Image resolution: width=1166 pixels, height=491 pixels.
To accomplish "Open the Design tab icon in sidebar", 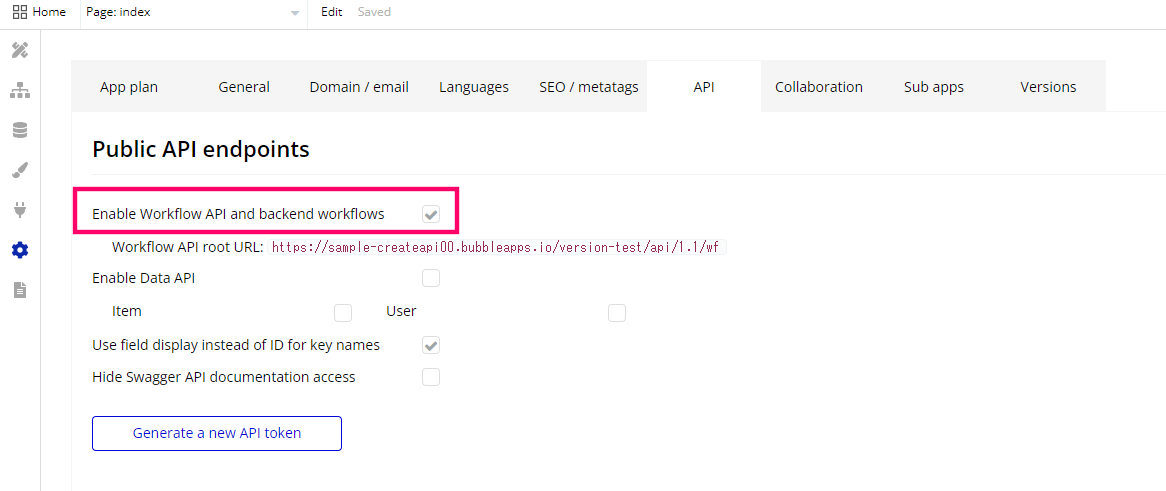I will tap(20, 51).
